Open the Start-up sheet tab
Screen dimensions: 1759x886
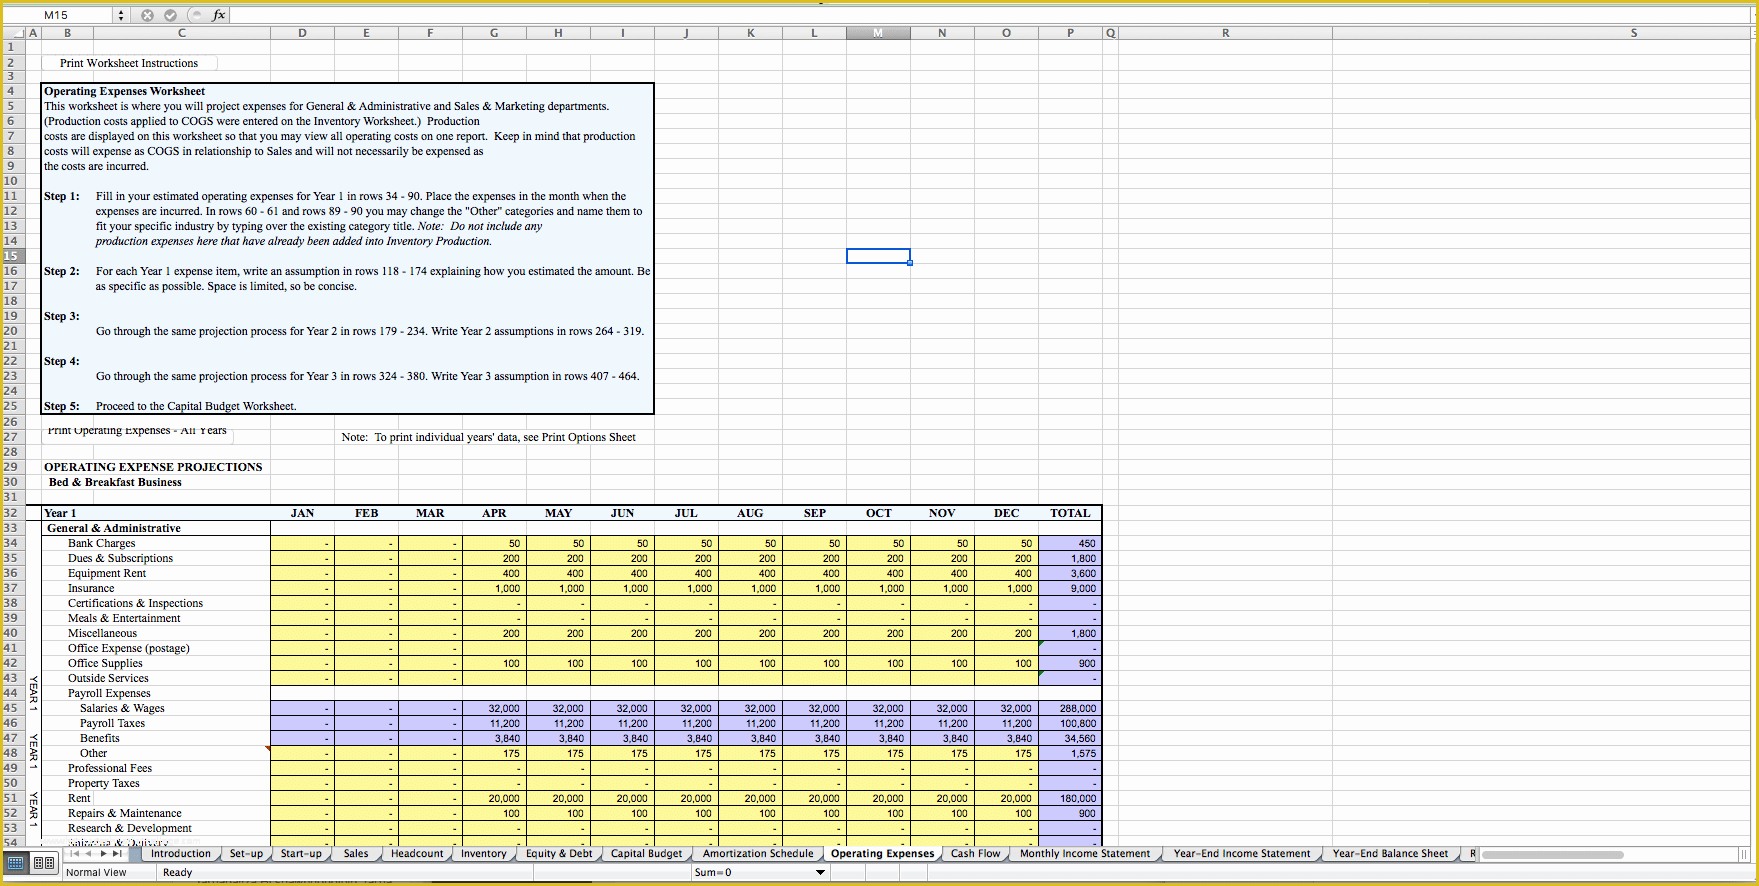(x=301, y=854)
